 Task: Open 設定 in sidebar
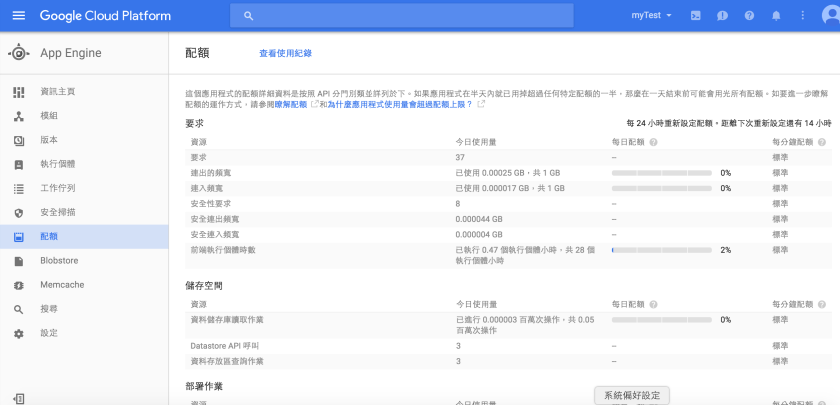click(49, 333)
